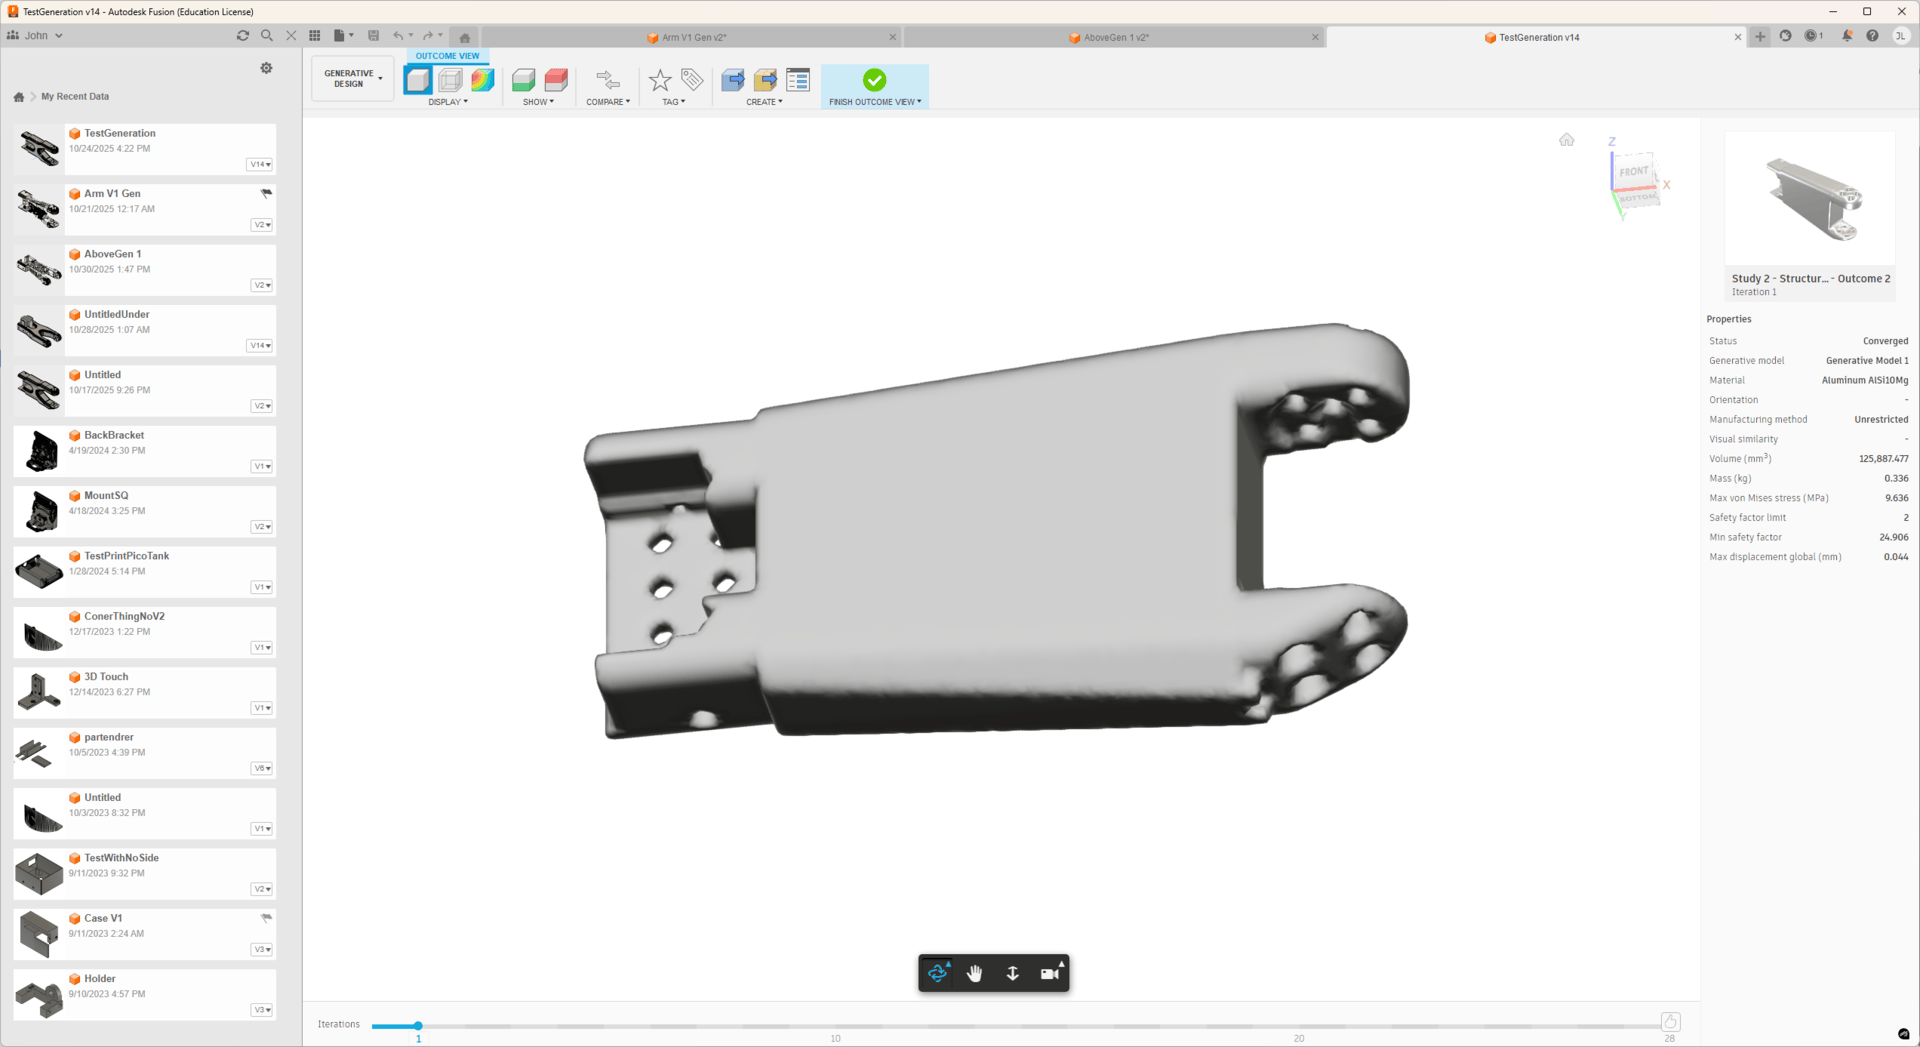This screenshot has height=1047, width=1920.
Task: Switch to the Arm V1 Gen v2 tab
Action: (x=692, y=37)
